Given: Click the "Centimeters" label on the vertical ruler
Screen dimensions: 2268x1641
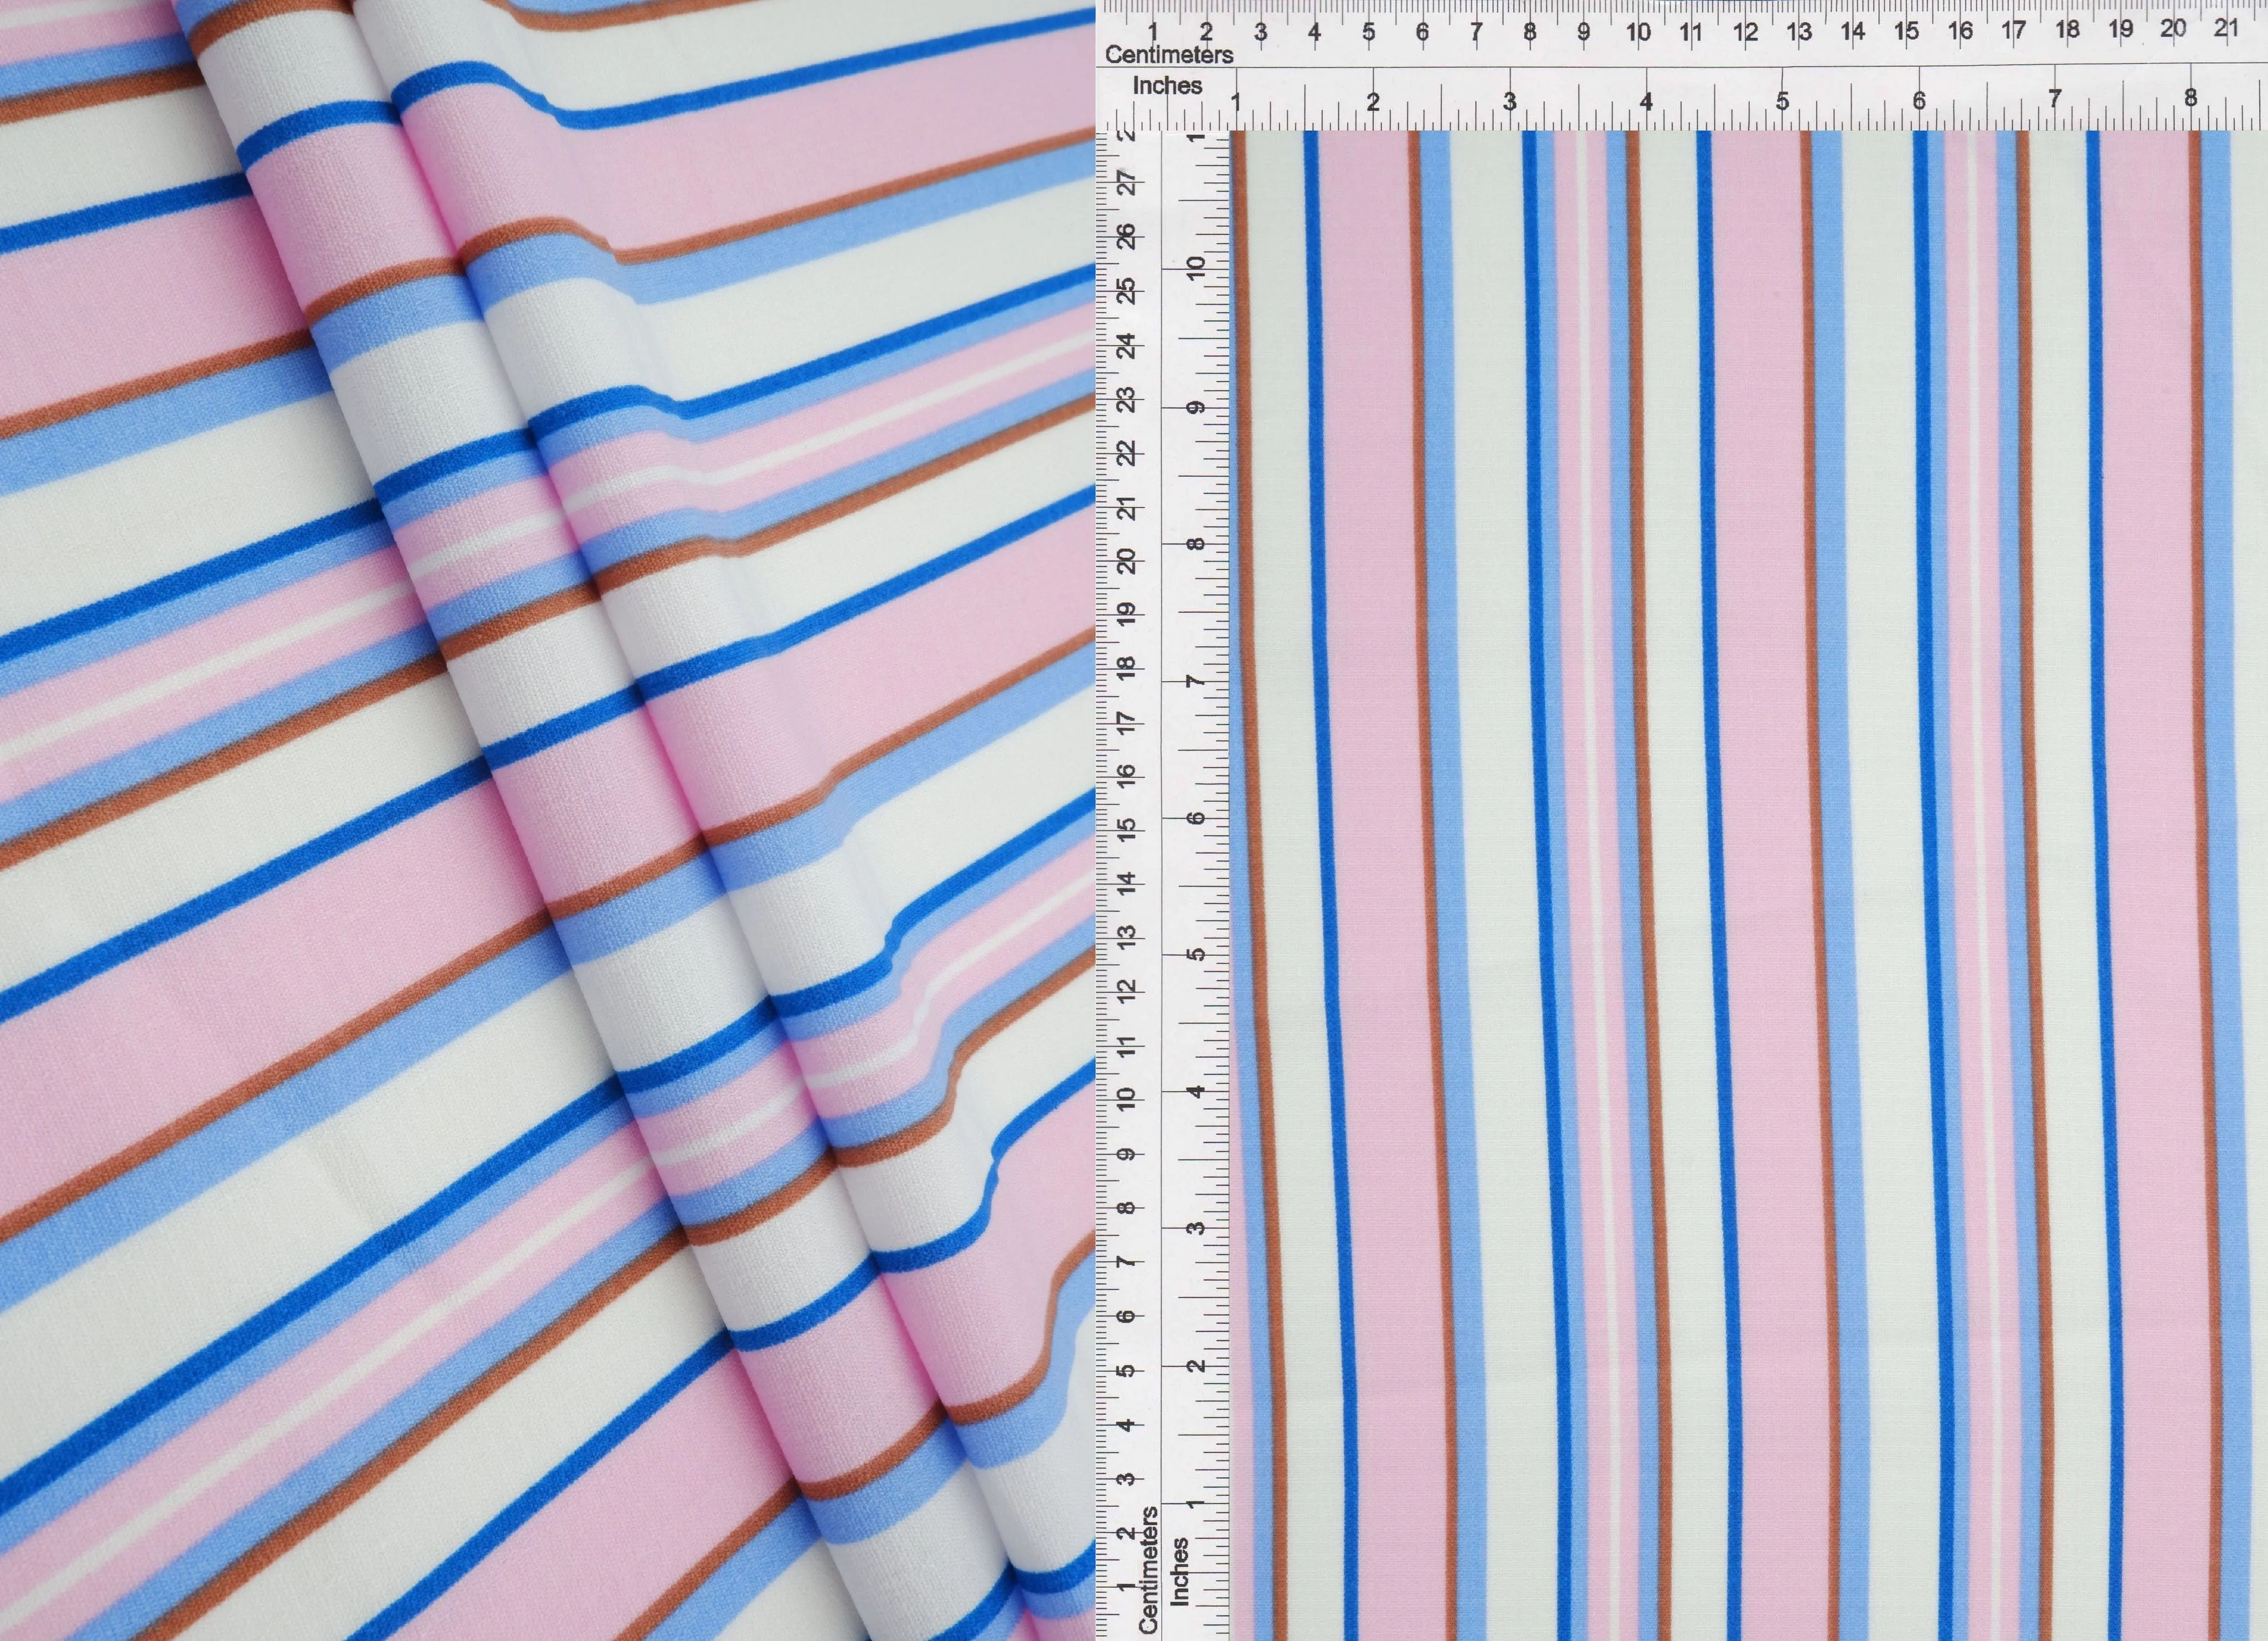Looking at the screenshot, I should (1149, 1570).
